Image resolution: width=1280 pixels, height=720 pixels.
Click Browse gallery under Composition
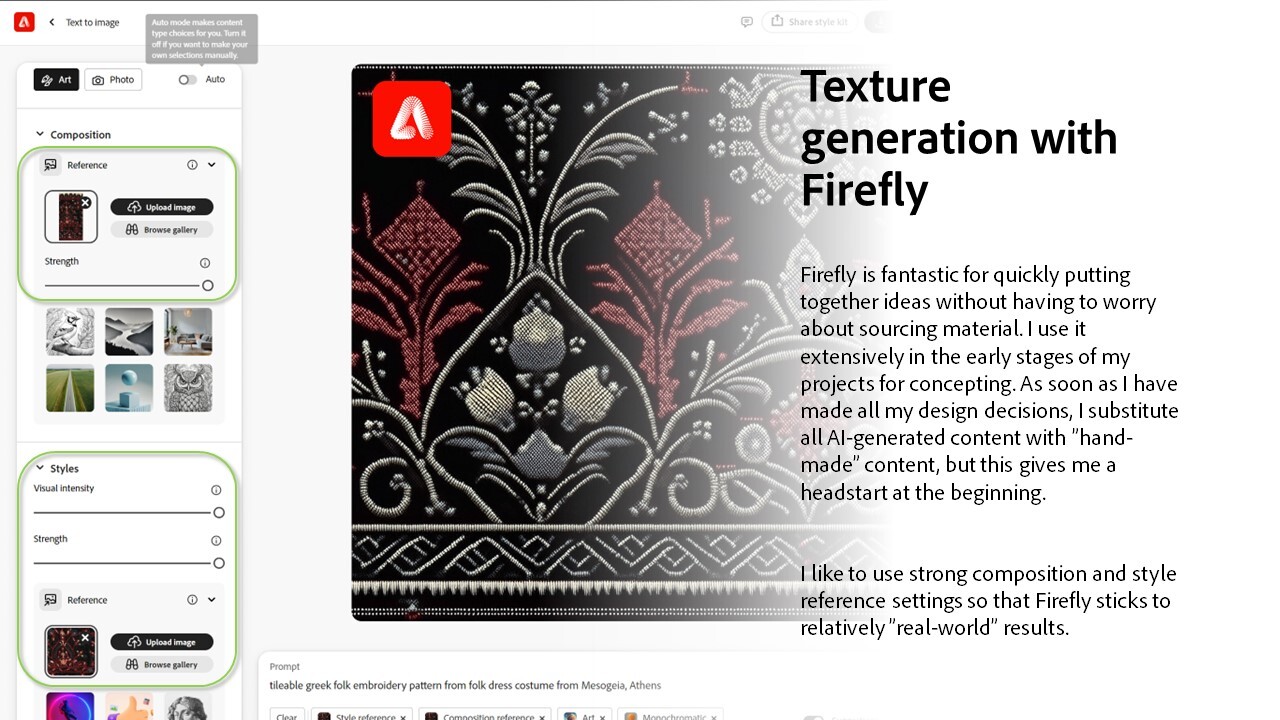(162, 230)
